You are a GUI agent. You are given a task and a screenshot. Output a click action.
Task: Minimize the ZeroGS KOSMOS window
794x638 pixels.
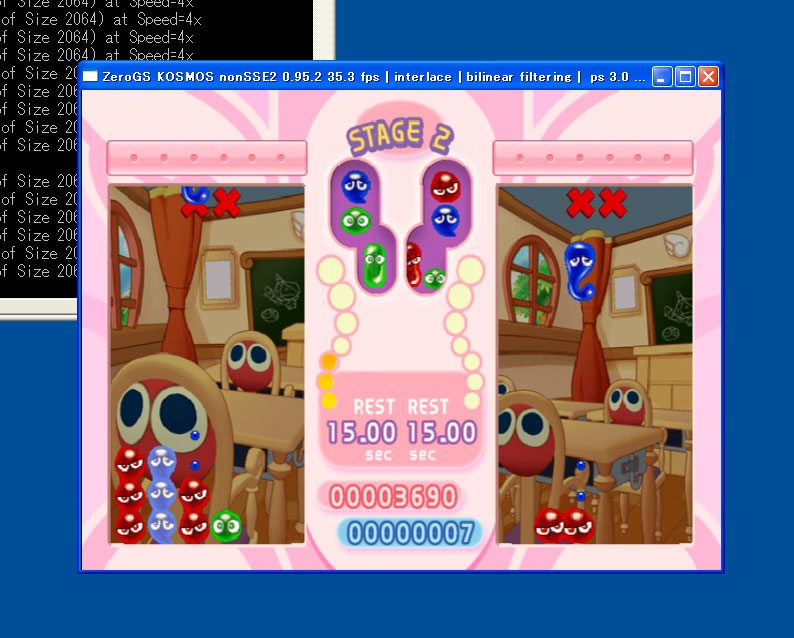pyautogui.click(x=662, y=77)
